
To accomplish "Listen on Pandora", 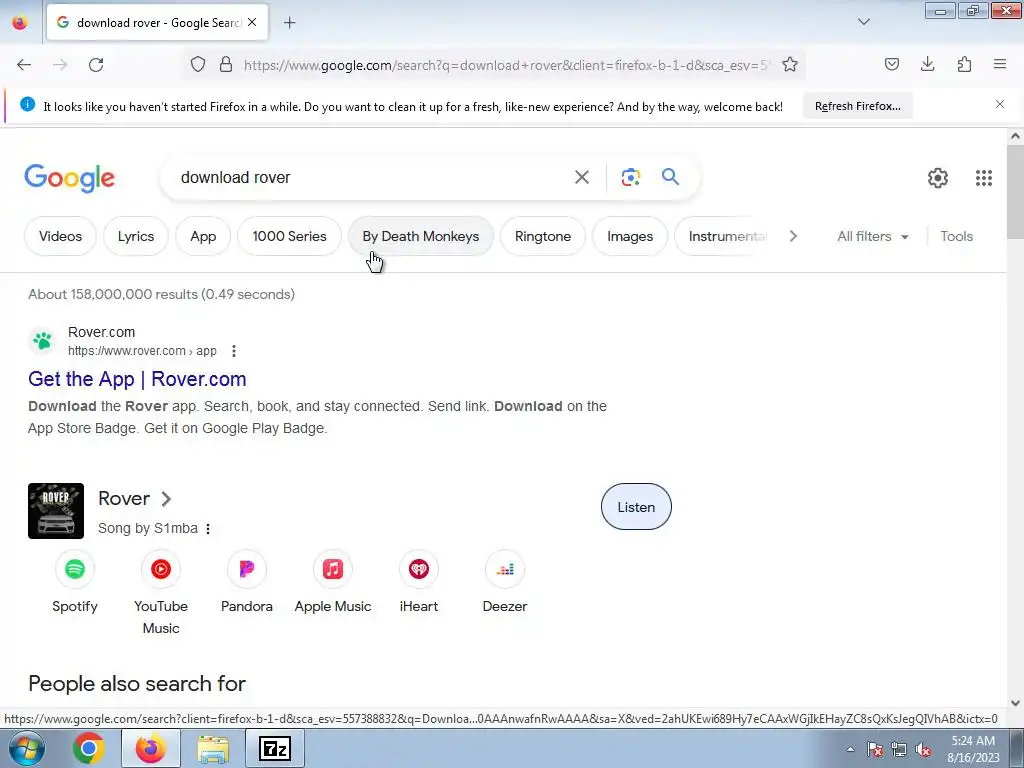I will point(246,581).
